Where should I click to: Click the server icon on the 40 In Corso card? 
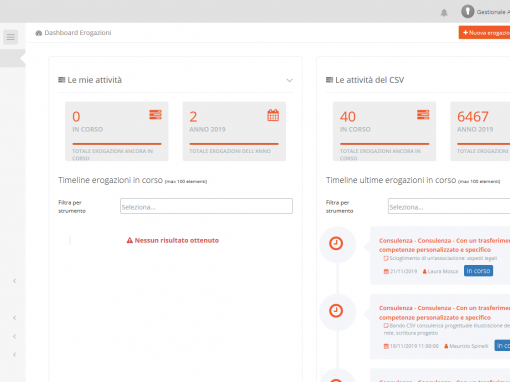pyautogui.click(x=423, y=115)
